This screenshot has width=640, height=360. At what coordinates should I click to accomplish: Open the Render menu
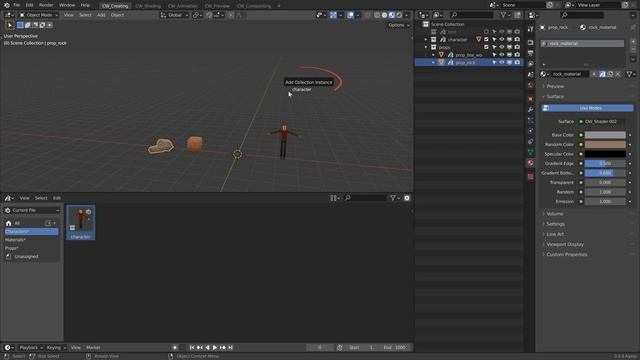pos(46,5)
